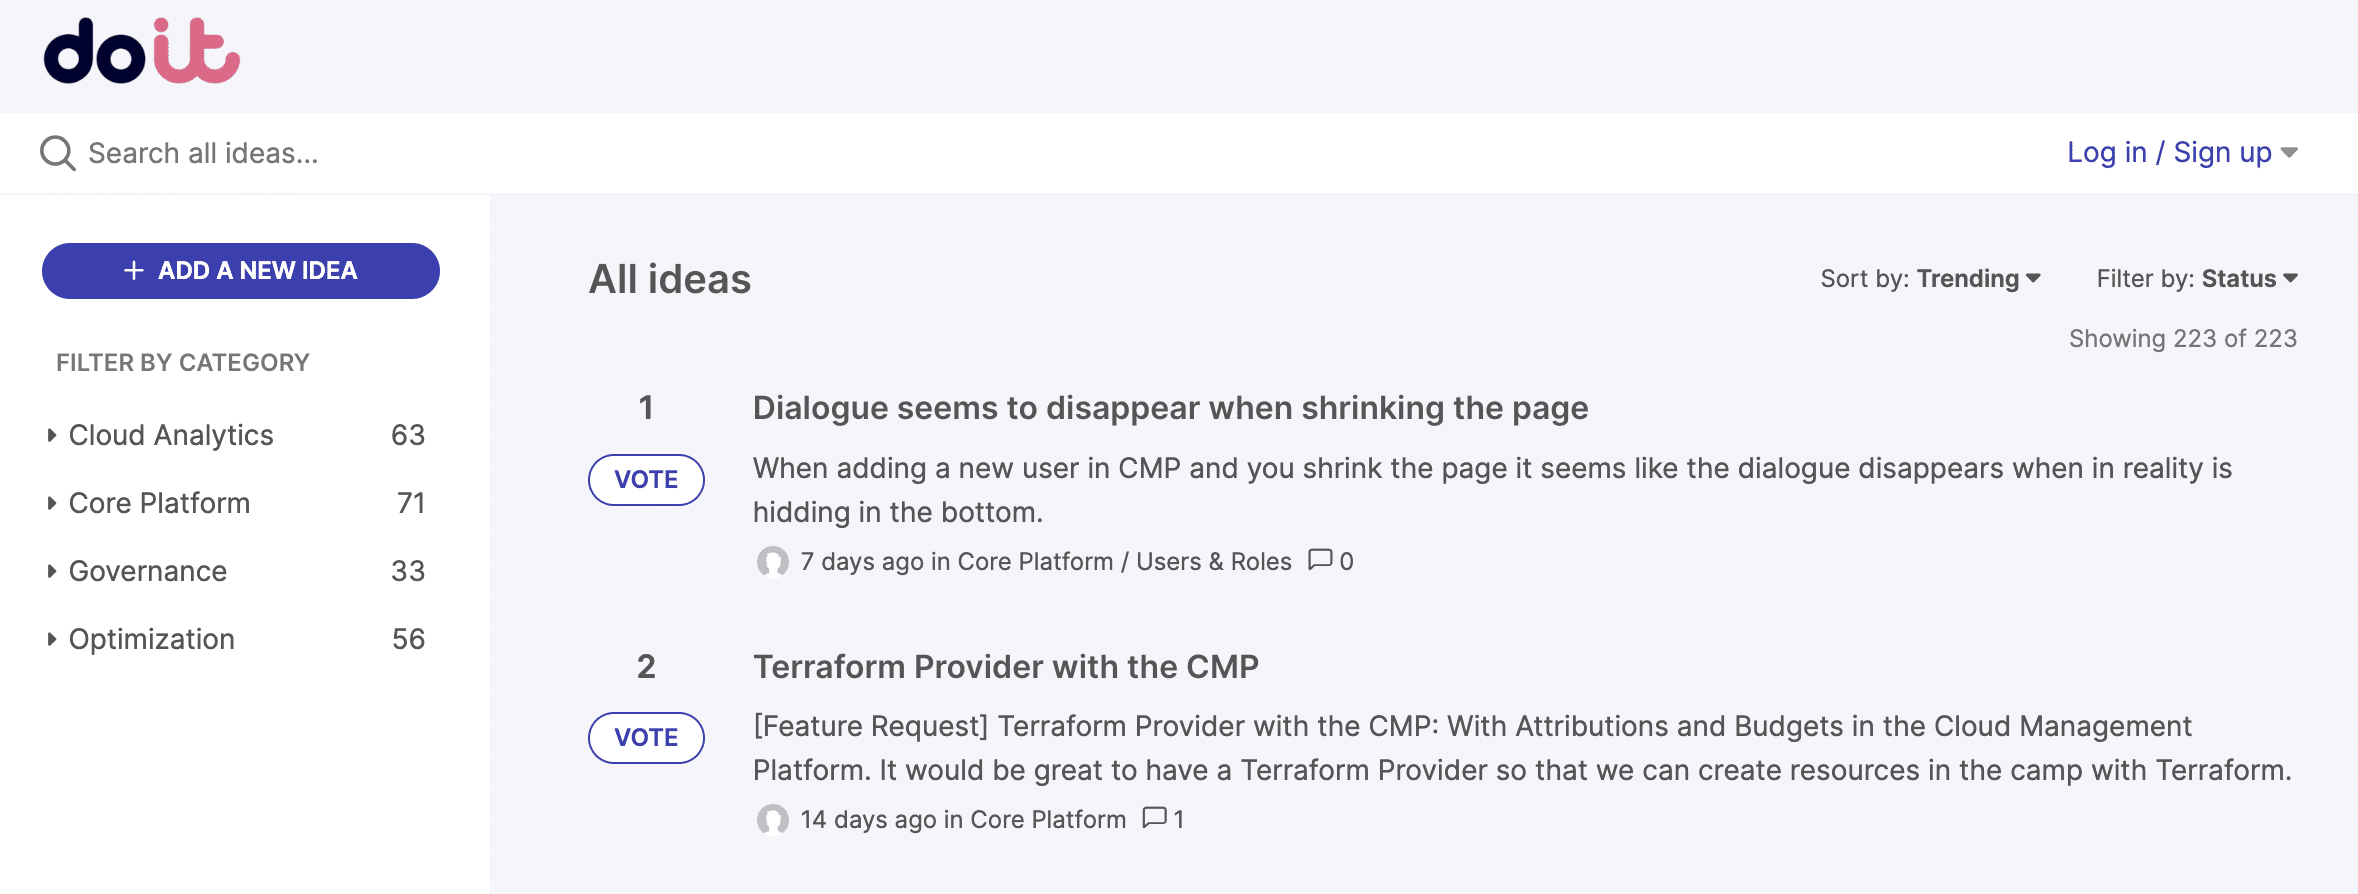Click the search magnifier icon
The width and height of the screenshot is (2358, 894).
point(57,153)
